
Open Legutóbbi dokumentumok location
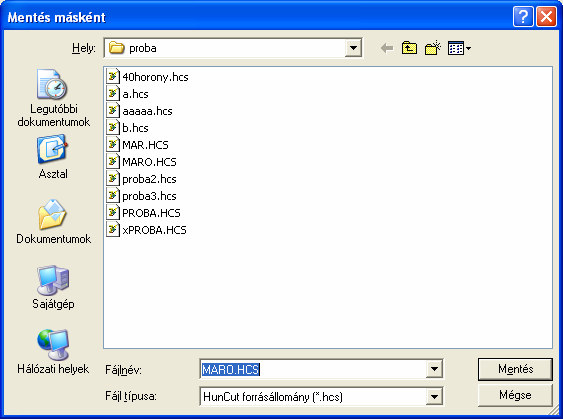(53, 98)
